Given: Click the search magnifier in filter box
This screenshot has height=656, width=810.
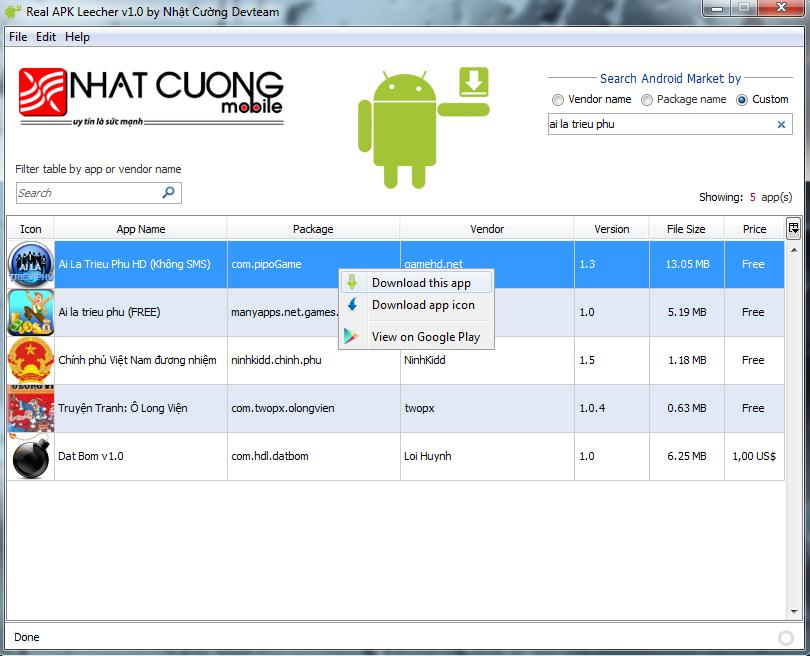Looking at the screenshot, I should click(168, 193).
